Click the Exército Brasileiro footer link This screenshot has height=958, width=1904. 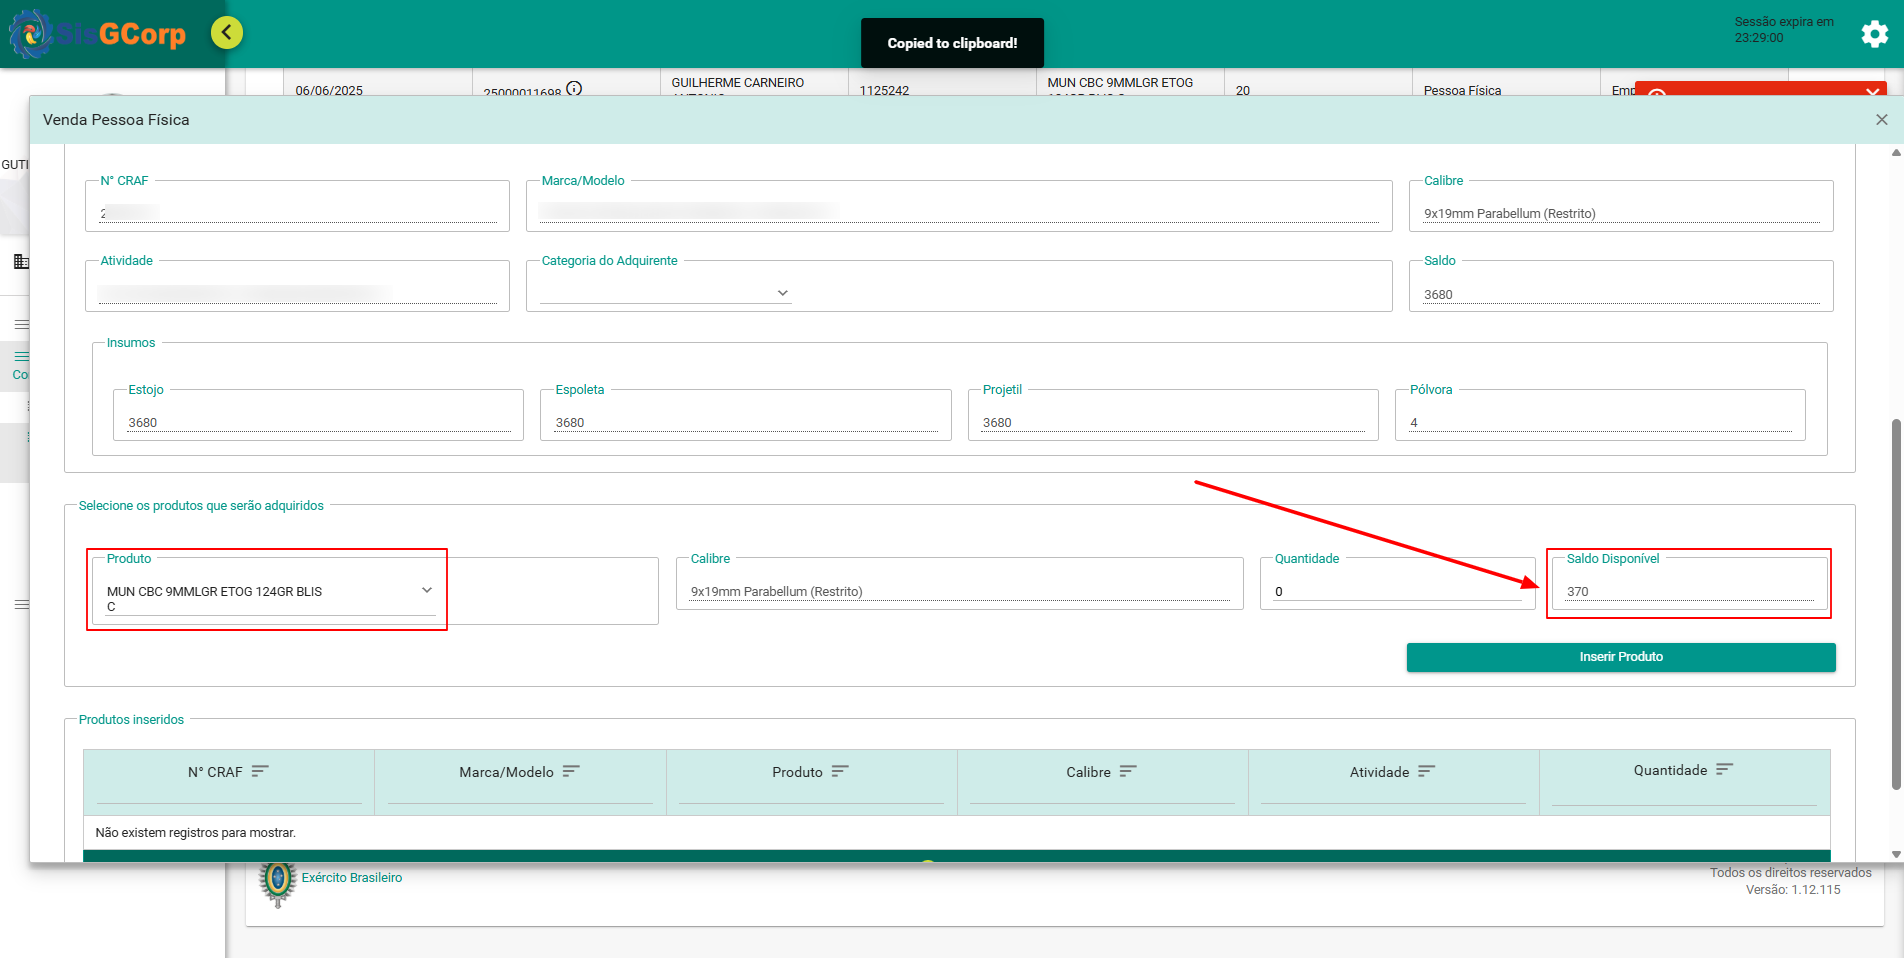click(351, 878)
